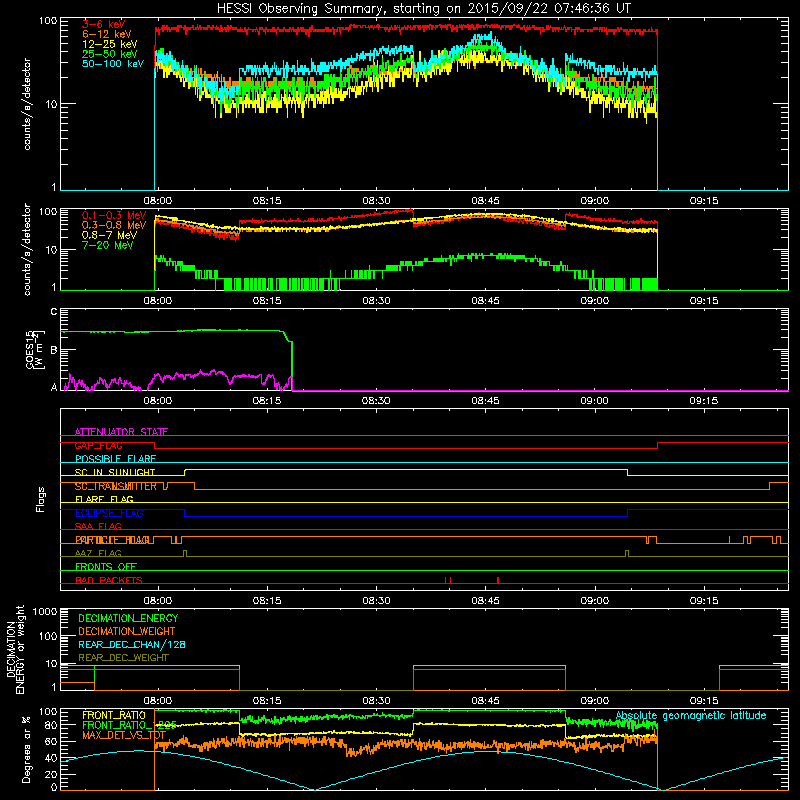Select the blue ECLIPSE_FLAG label

[x=109, y=513]
